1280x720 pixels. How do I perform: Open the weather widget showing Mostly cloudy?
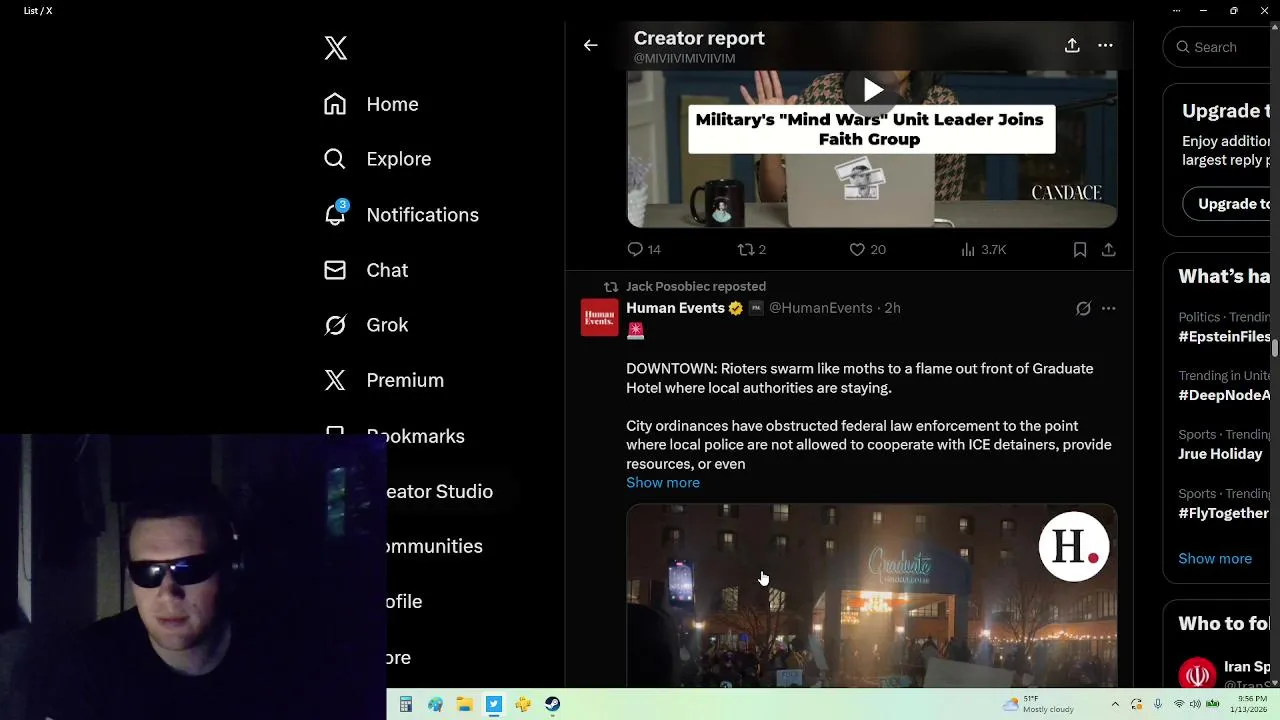1039,704
